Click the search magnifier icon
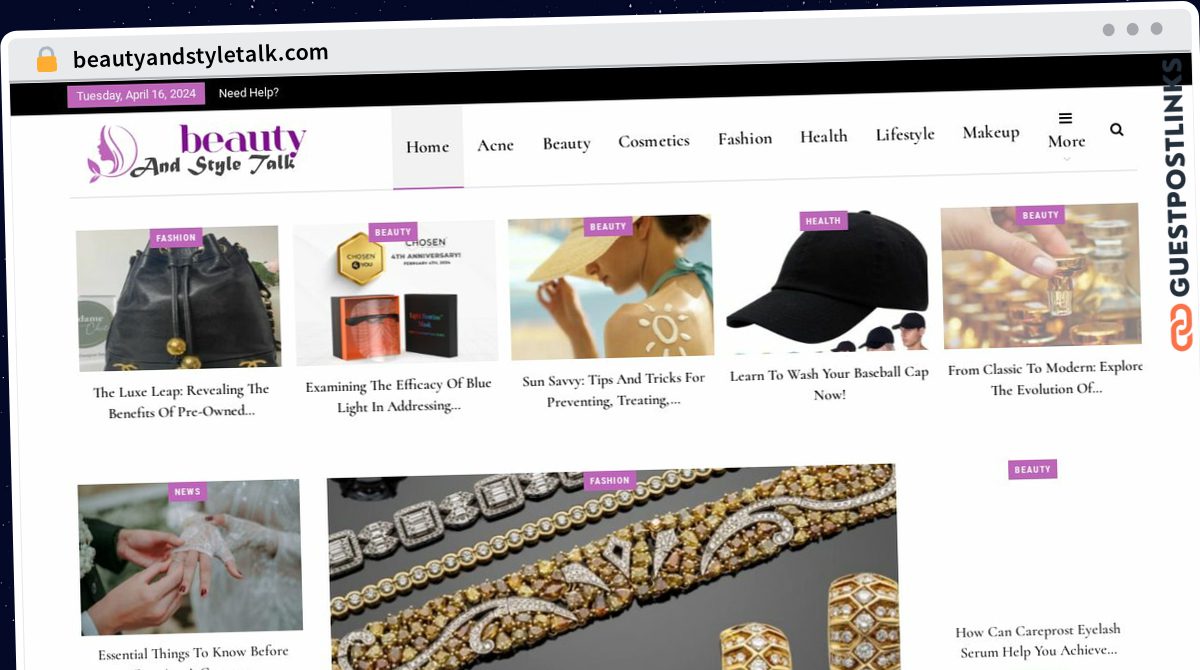 pyautogui.click(x=1116, y=129)
